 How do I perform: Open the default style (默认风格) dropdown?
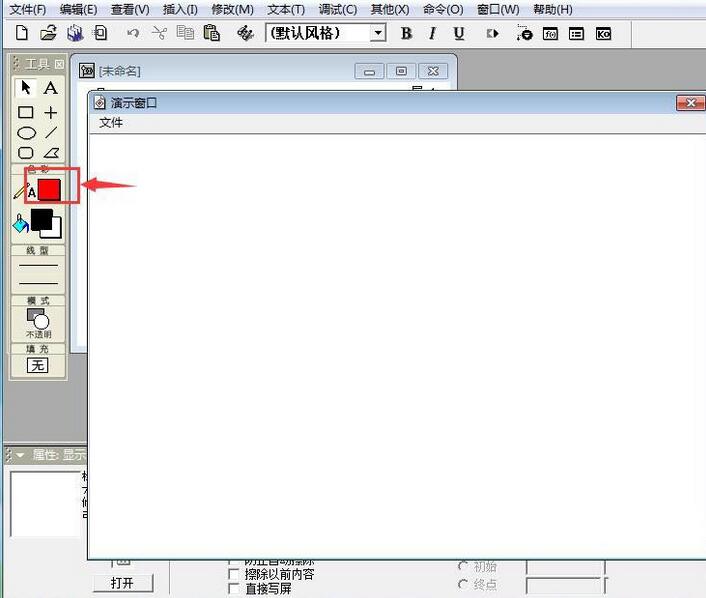(x=378, y=33)
